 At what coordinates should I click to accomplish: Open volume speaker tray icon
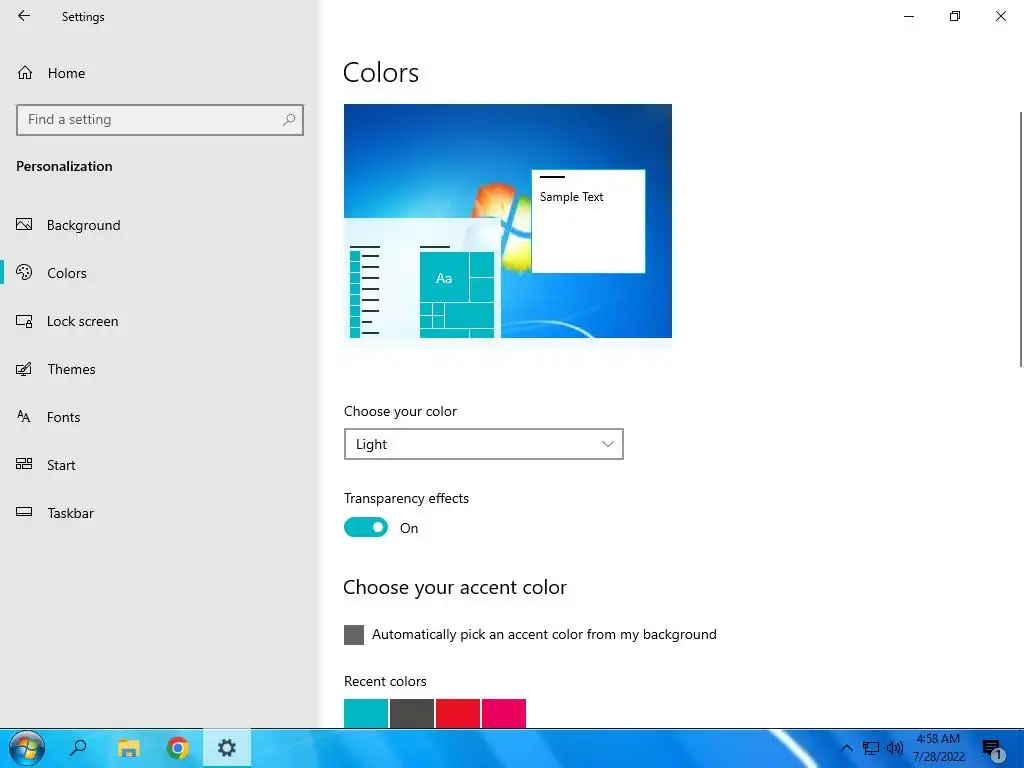tap(895, 748)
